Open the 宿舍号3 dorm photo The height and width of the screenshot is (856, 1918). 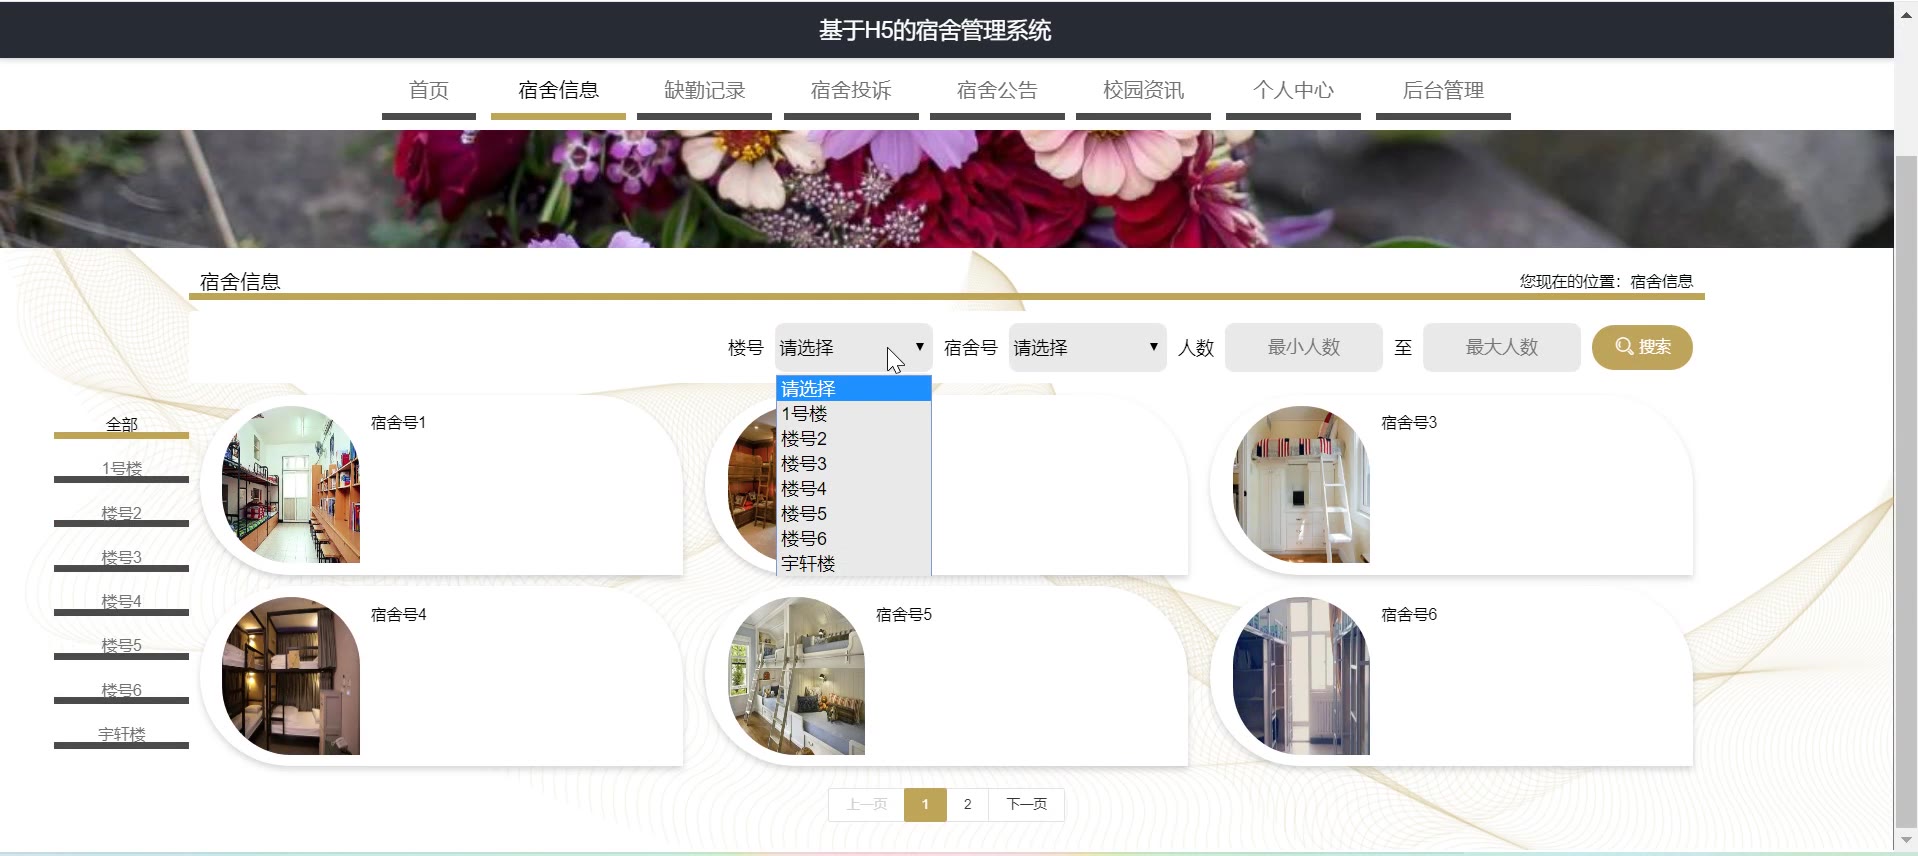(x=1301, y=484)
